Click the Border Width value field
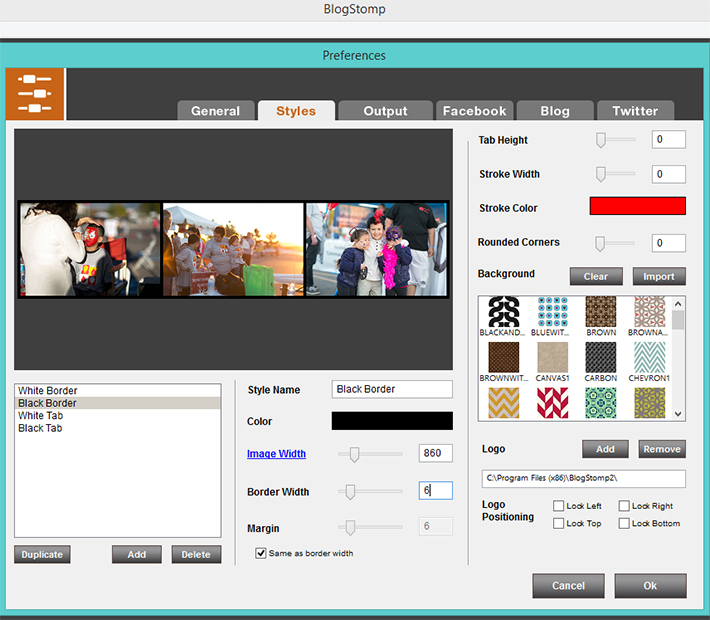 click(x=436, y=490)
